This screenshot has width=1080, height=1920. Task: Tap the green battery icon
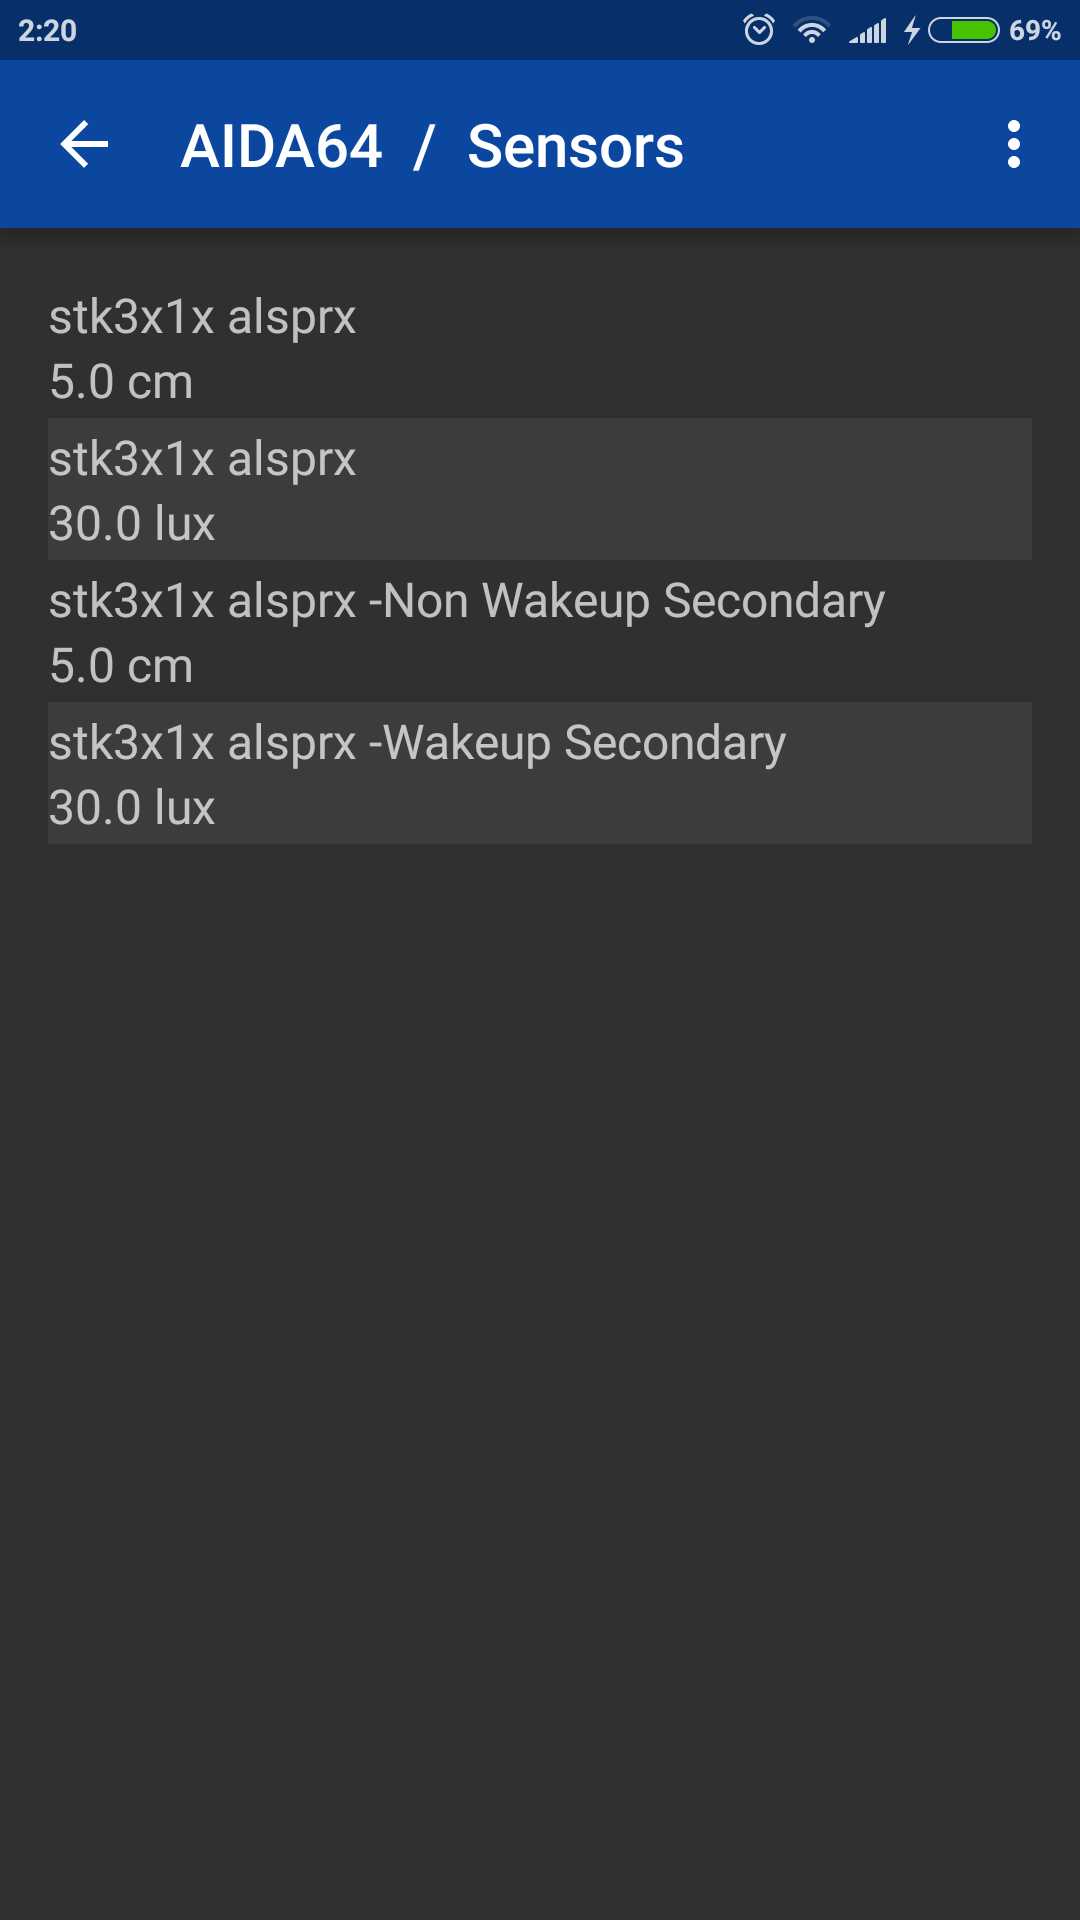pos(964,31)
